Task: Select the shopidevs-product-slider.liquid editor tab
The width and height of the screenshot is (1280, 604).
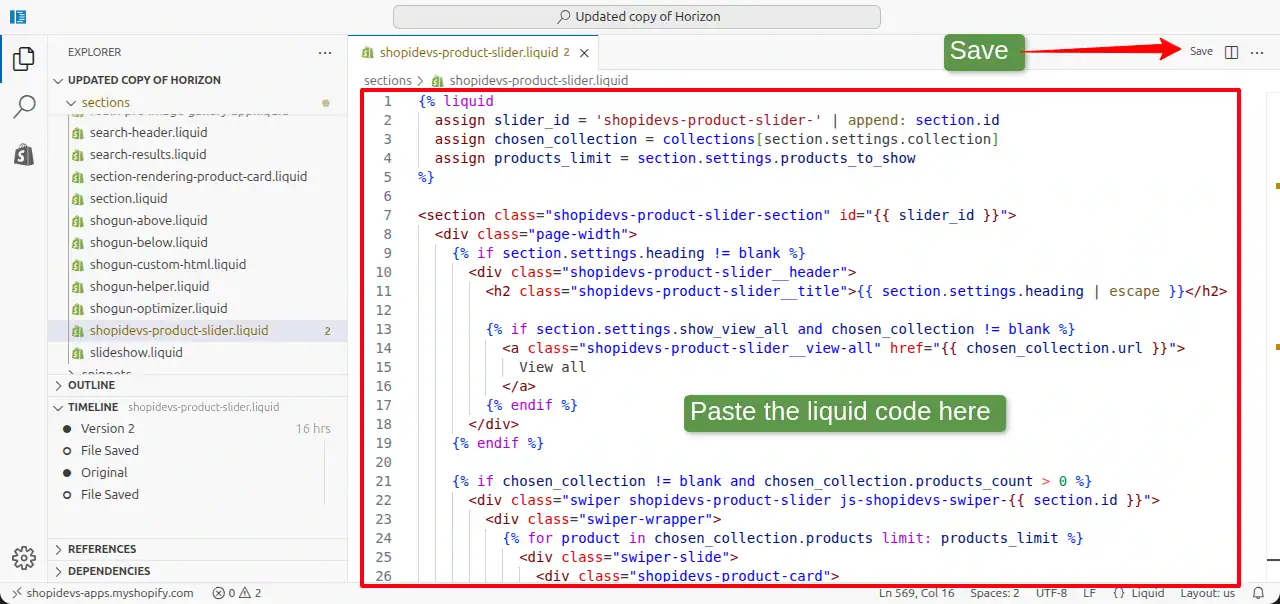Action: [x=474, y=53]
